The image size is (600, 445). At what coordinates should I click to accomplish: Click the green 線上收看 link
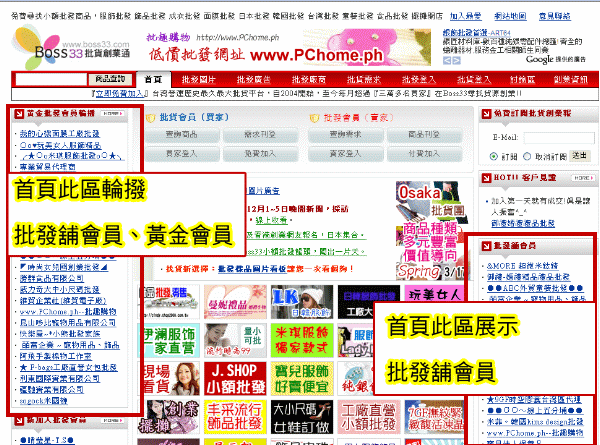pos(271,220)
